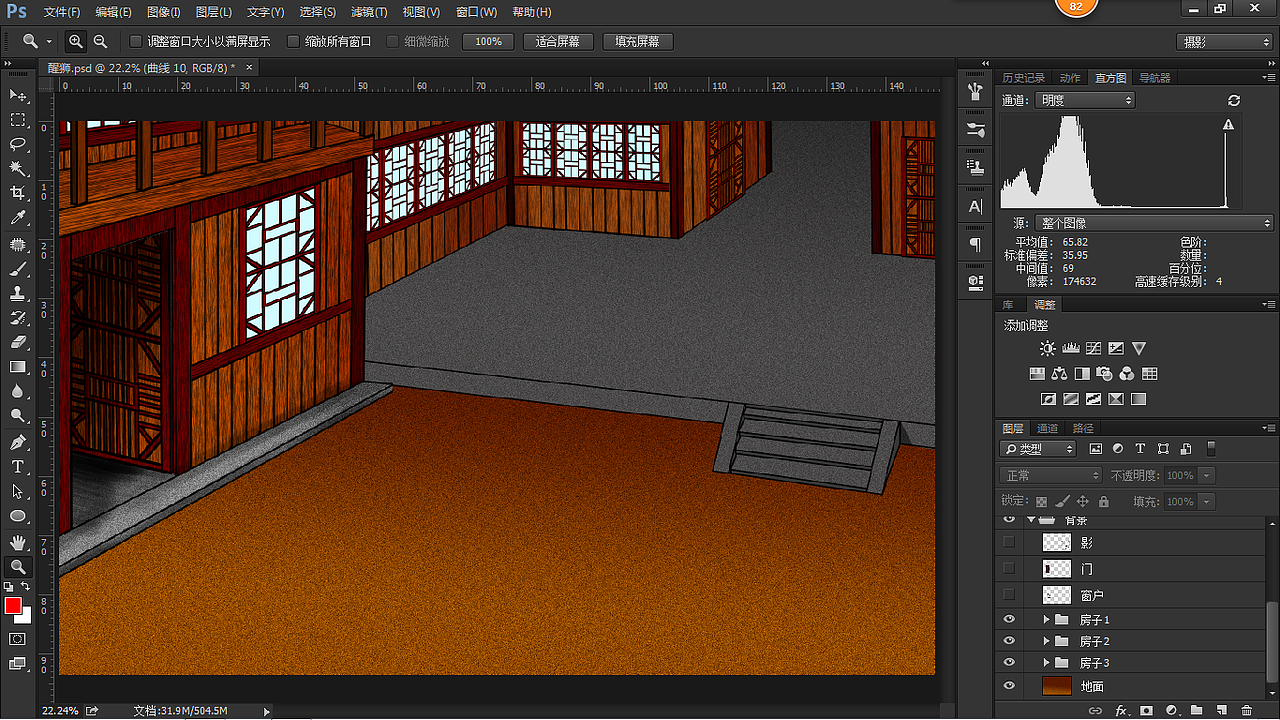Select the Ellipse shape tool
The width and height of the screenshot is (1280, 720).
(x=18, y=516)
